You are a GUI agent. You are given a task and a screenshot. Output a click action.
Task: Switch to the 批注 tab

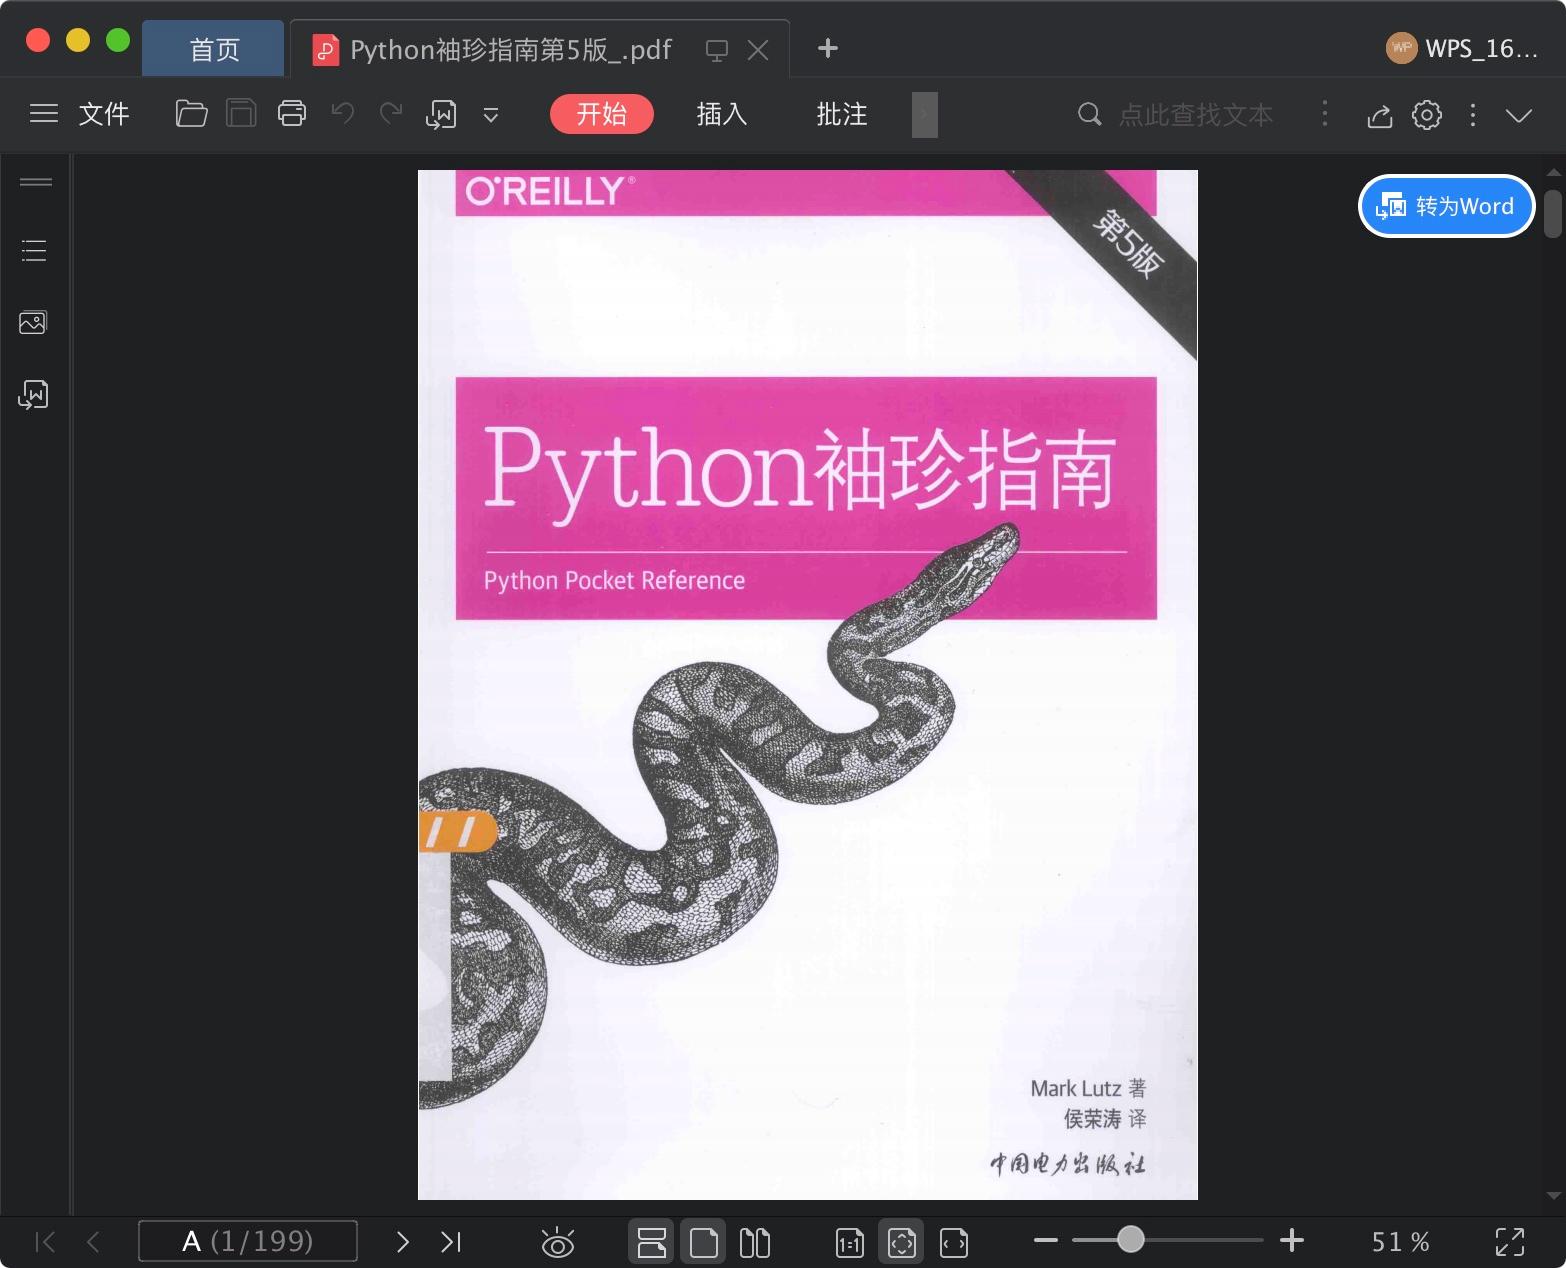(842, 114)
